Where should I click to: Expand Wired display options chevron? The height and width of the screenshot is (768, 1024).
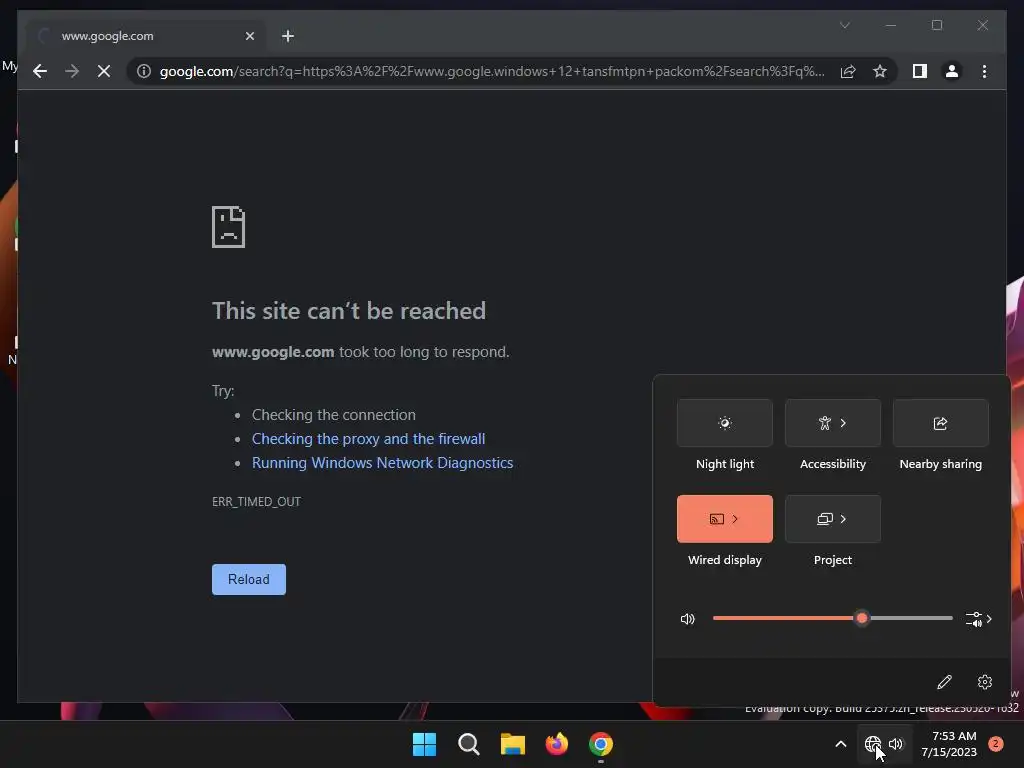coord(735,519)
